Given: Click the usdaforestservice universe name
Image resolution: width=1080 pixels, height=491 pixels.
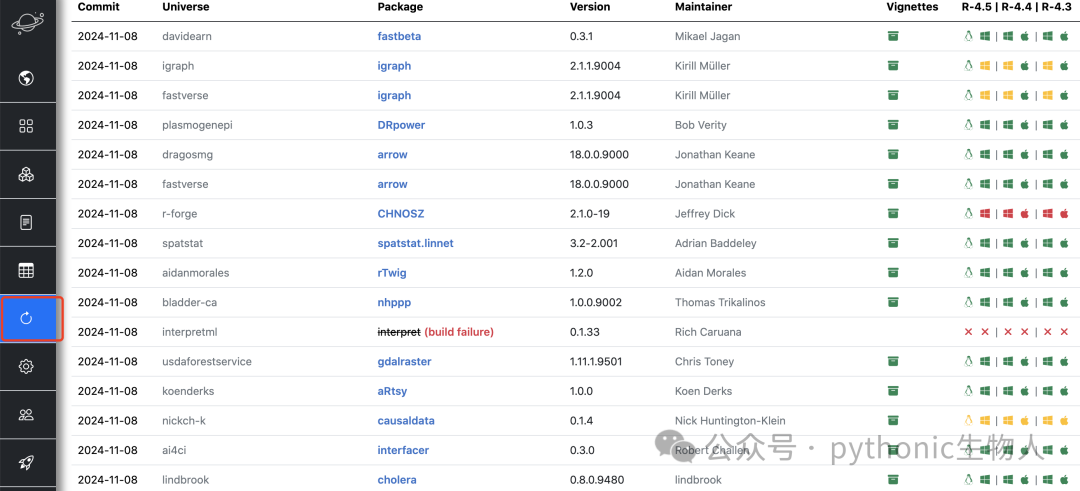Looking at the screenshot, I should [207, 362].
